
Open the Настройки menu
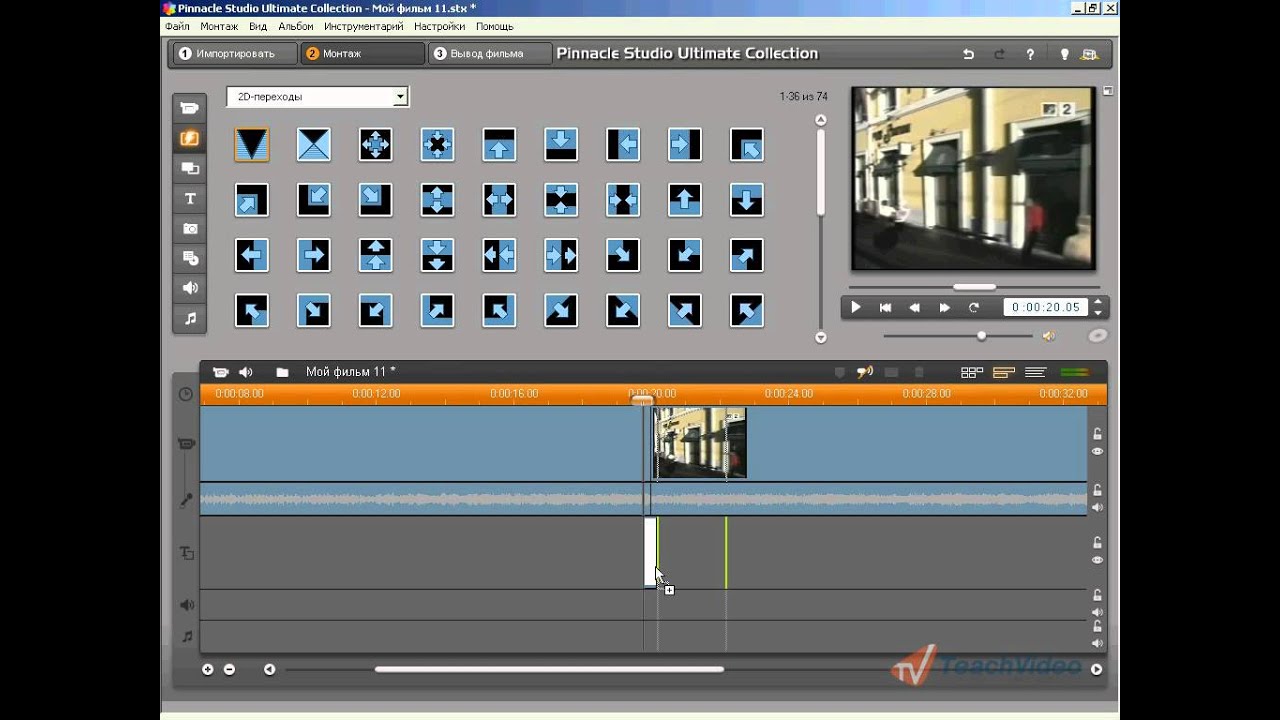tap(439, 26)
